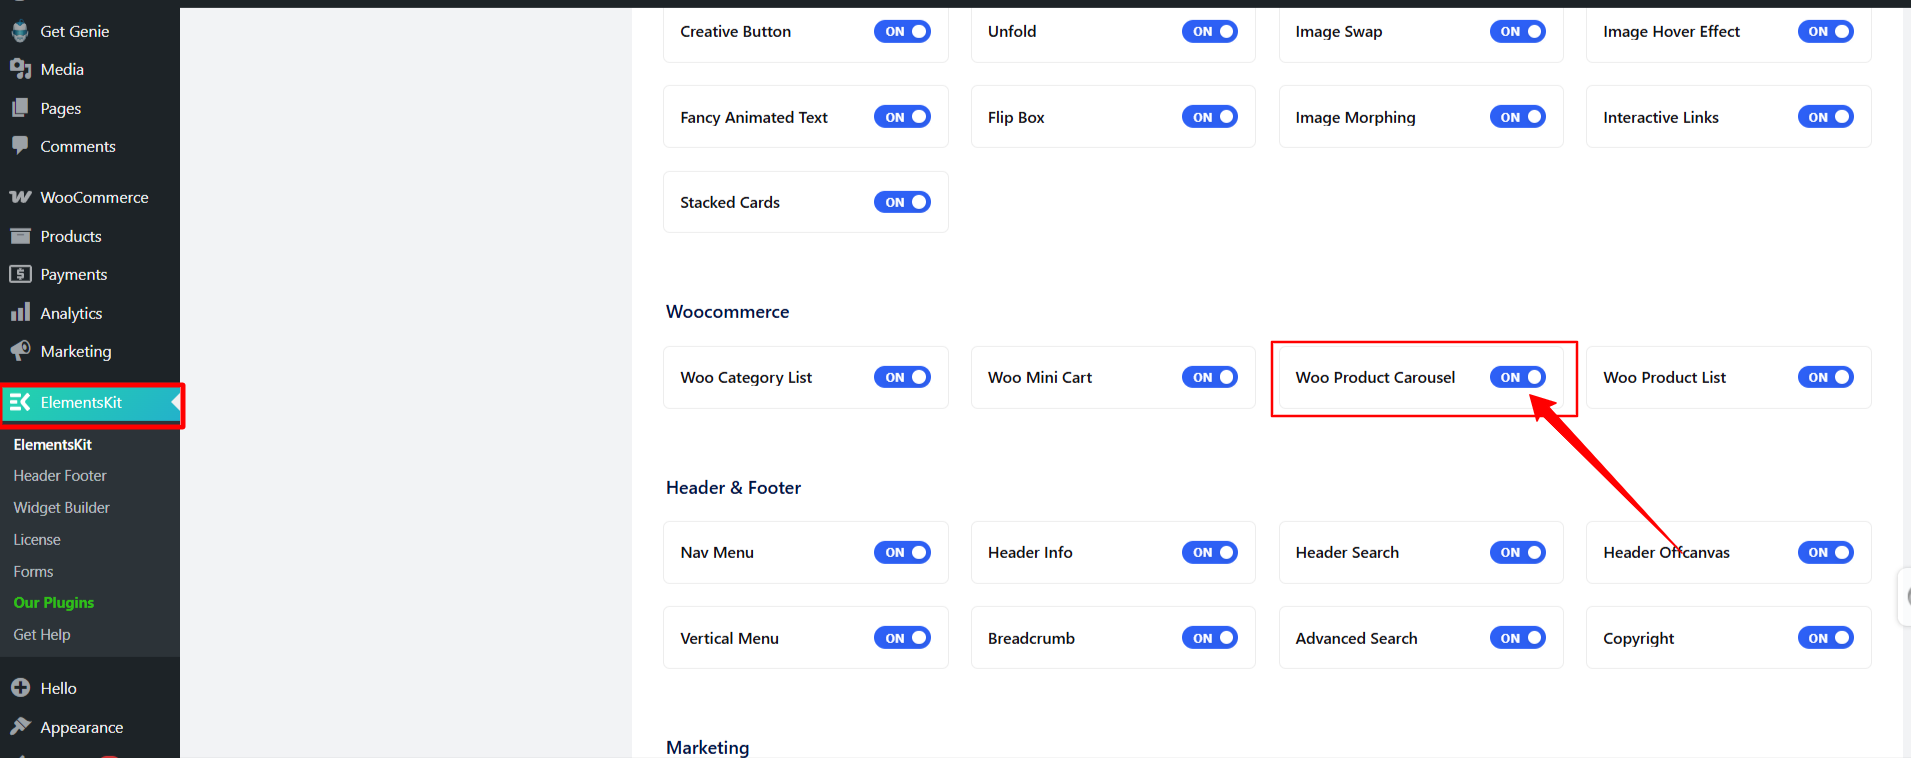Toggle the Creative Button widget switch

click(902, 31)
